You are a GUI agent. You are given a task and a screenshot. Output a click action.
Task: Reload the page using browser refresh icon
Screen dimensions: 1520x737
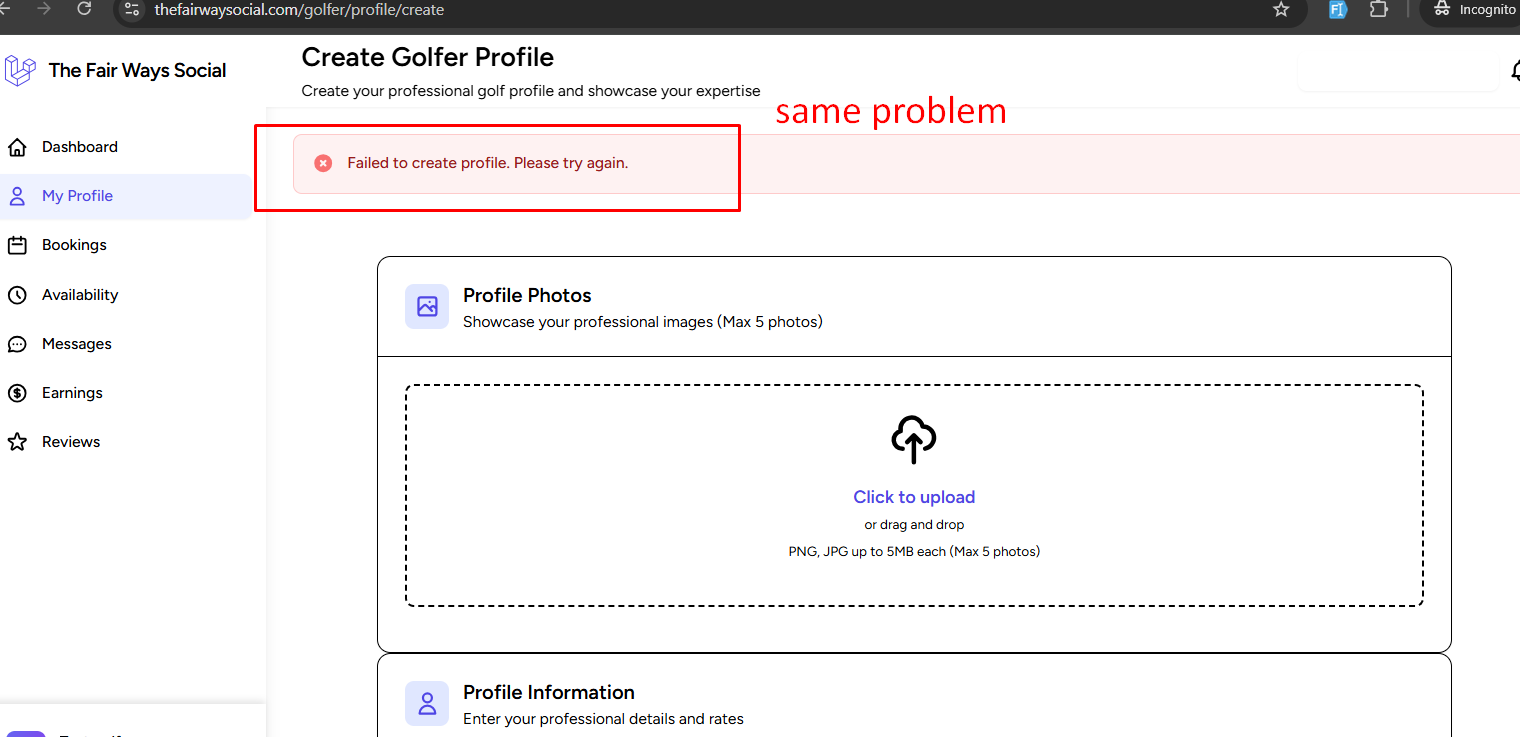point(84,9)
